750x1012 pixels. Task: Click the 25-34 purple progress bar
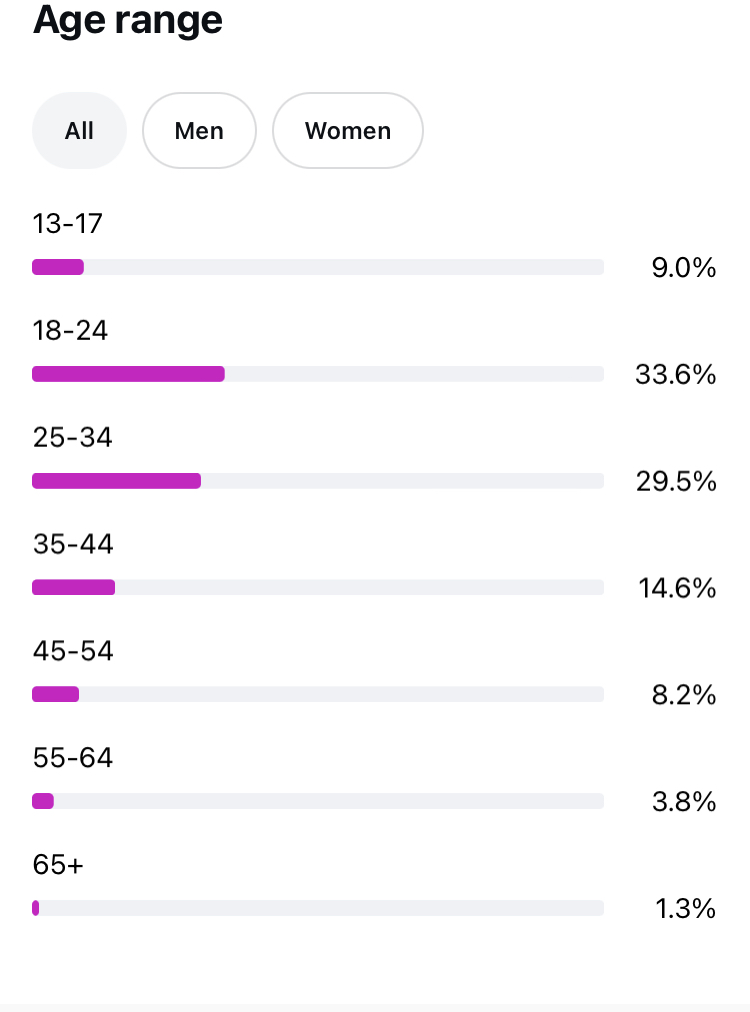coord(116,481)
